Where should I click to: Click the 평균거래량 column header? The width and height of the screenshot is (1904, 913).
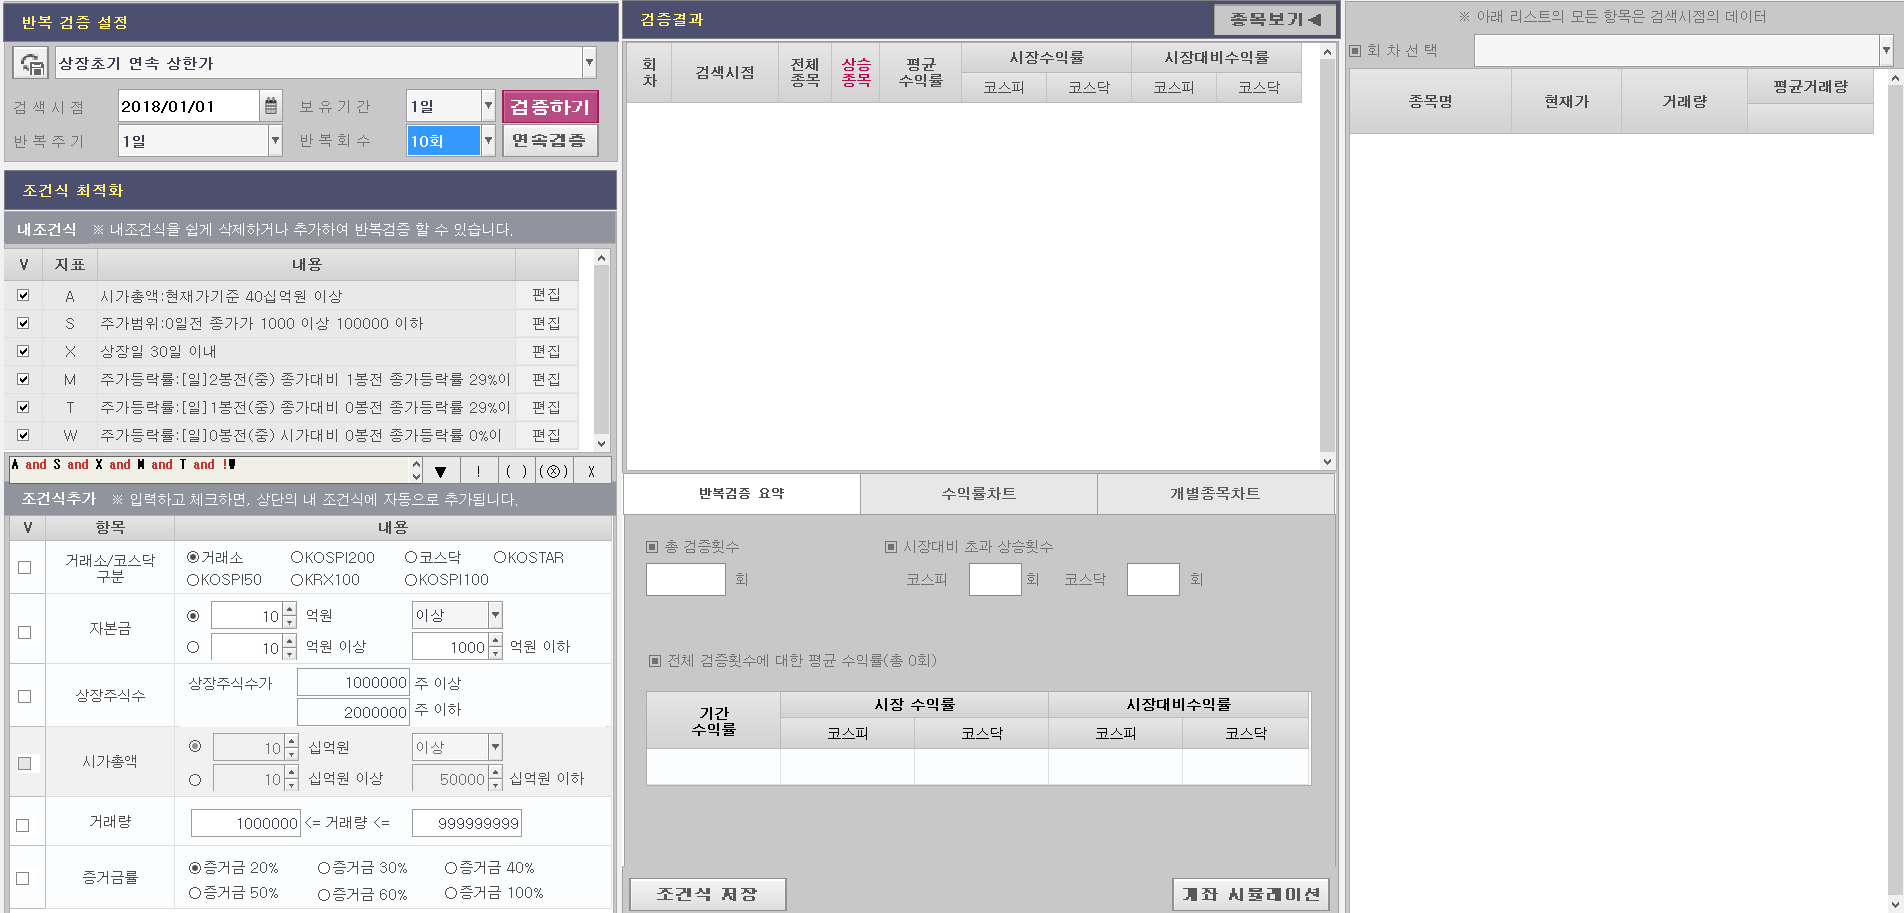click(1810, 86)
